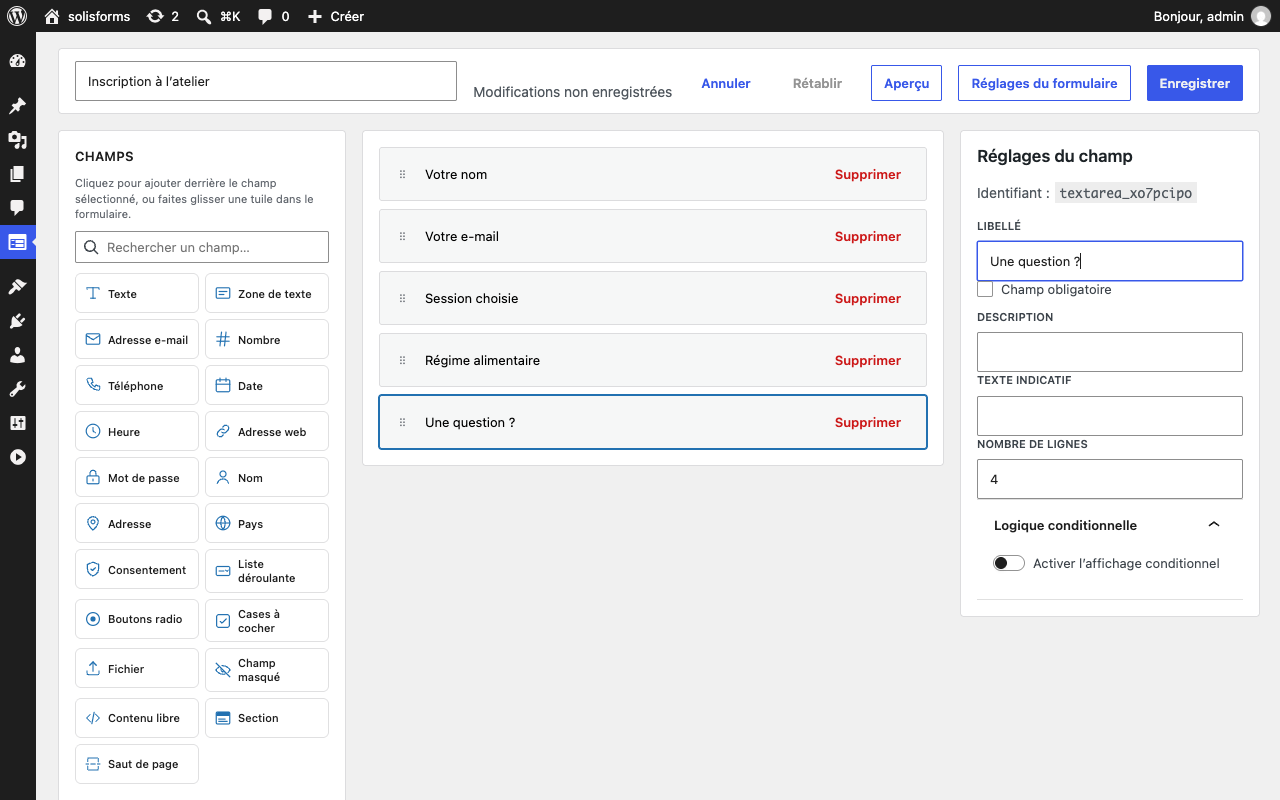This screenshot has height=800, width=1280.
Task: Click the Nombre de lignes field
Action: pos(1110,479)
